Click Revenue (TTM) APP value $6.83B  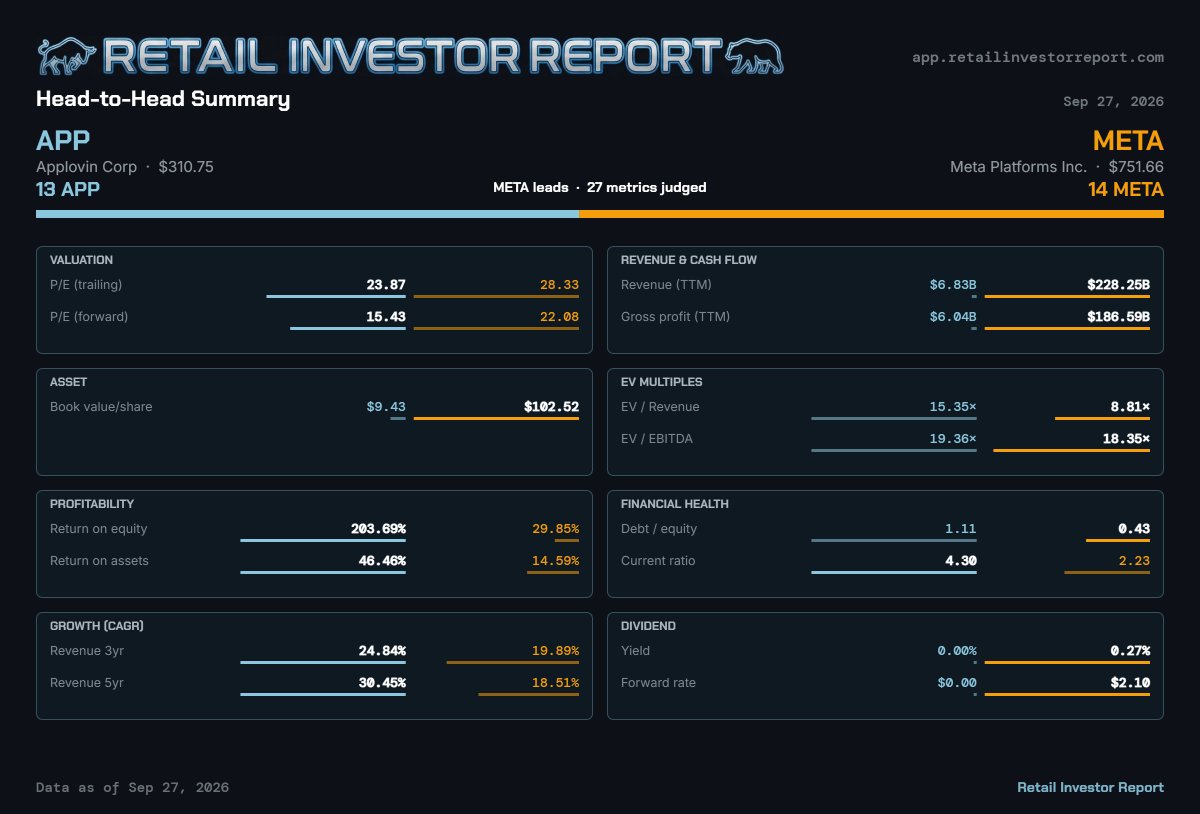click(953, 285)
